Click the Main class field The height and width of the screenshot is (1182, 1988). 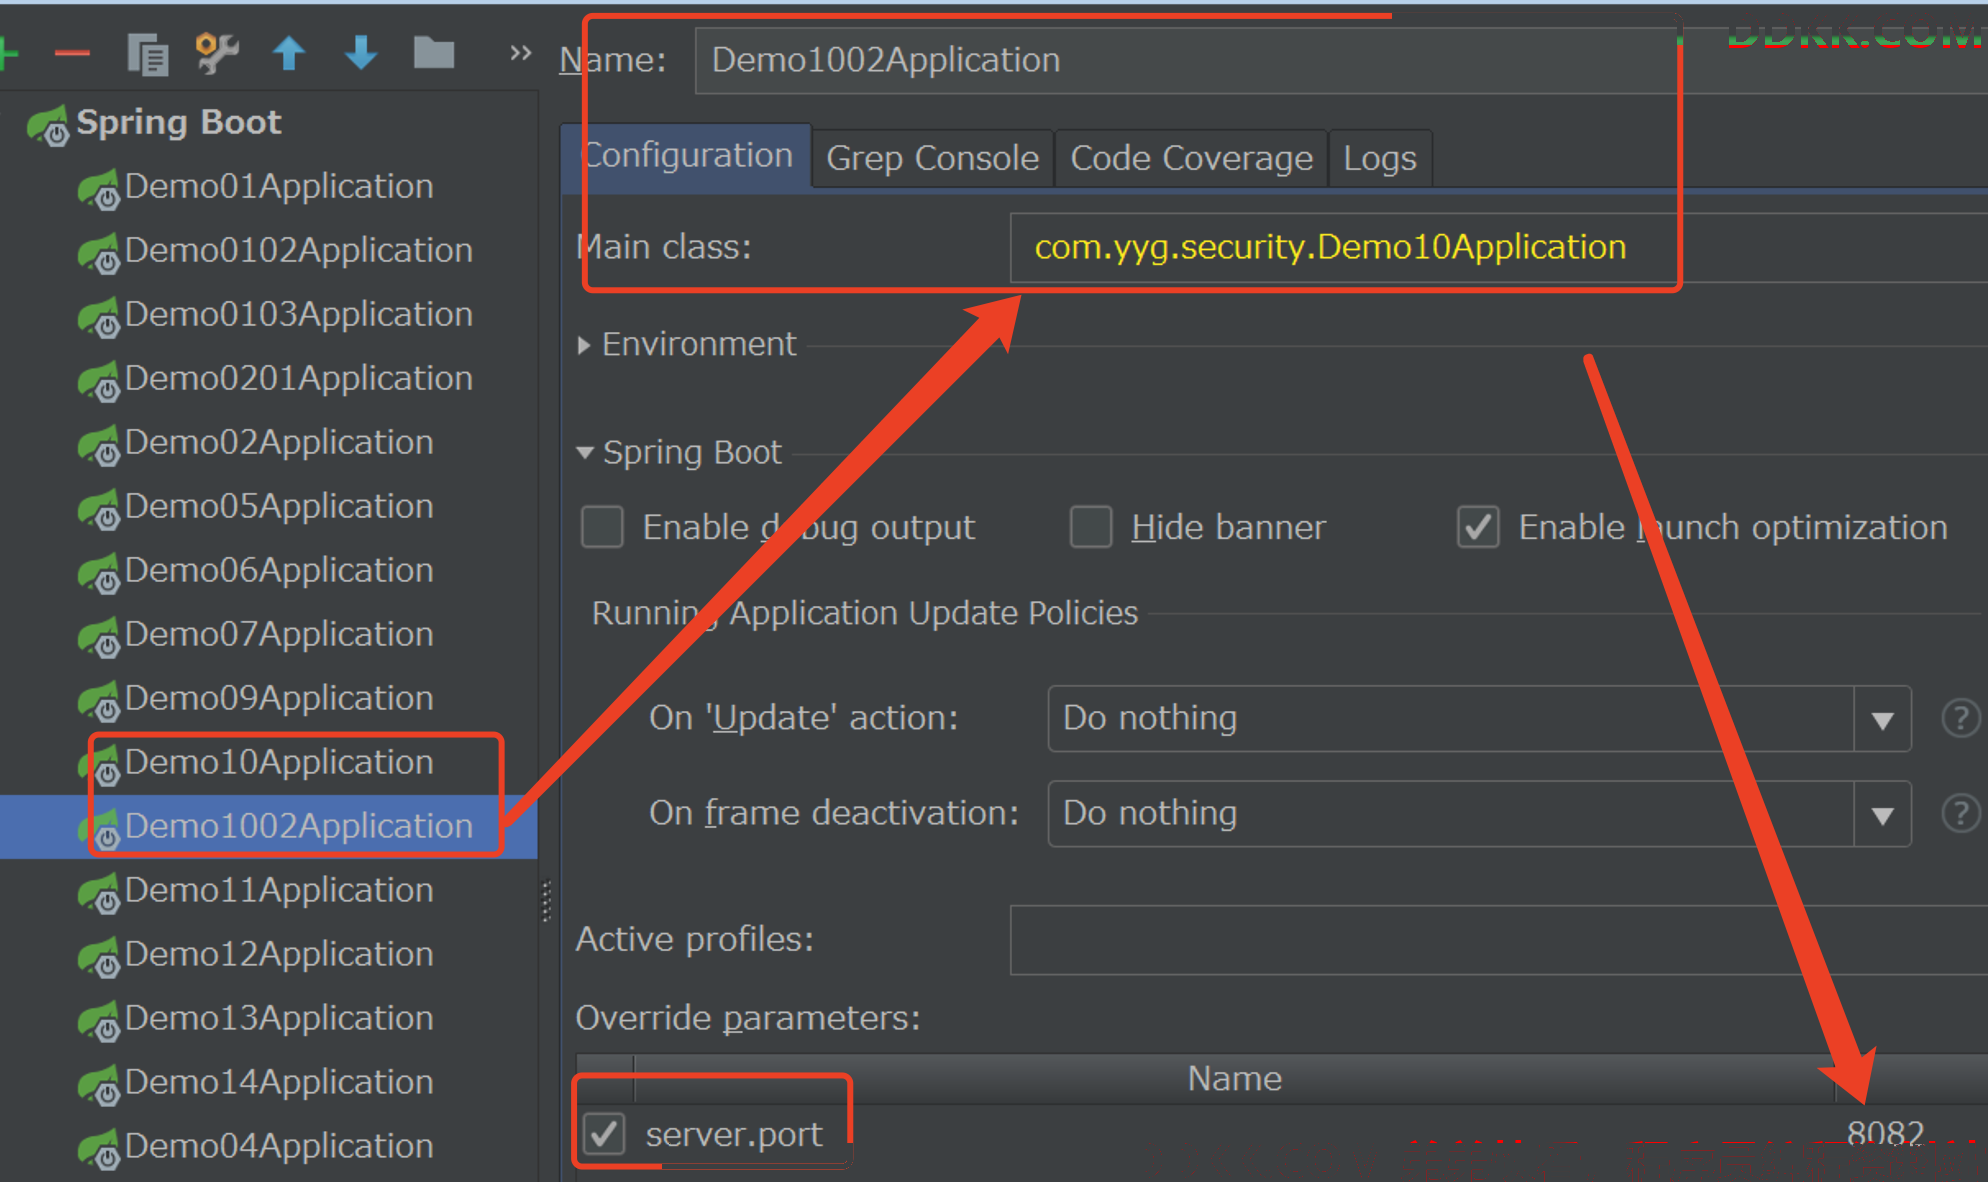point(1498,247)
